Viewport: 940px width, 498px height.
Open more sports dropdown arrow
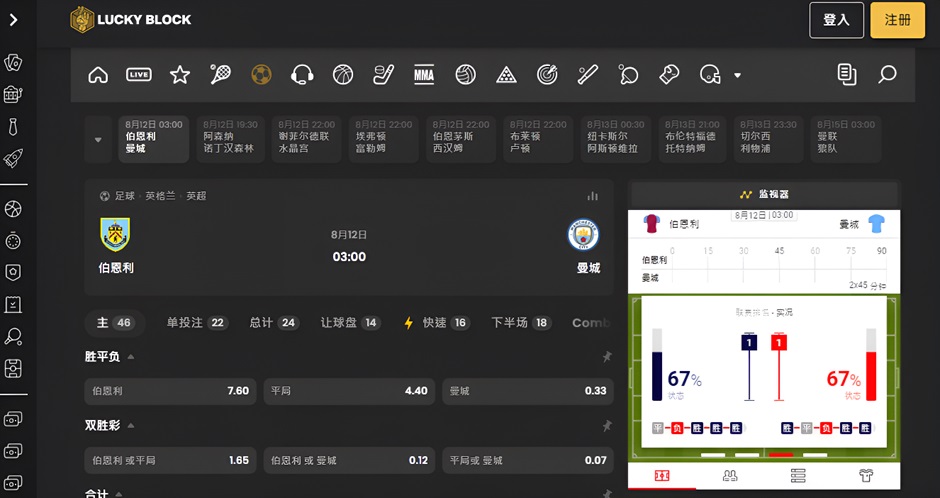[x=738, y=75]
